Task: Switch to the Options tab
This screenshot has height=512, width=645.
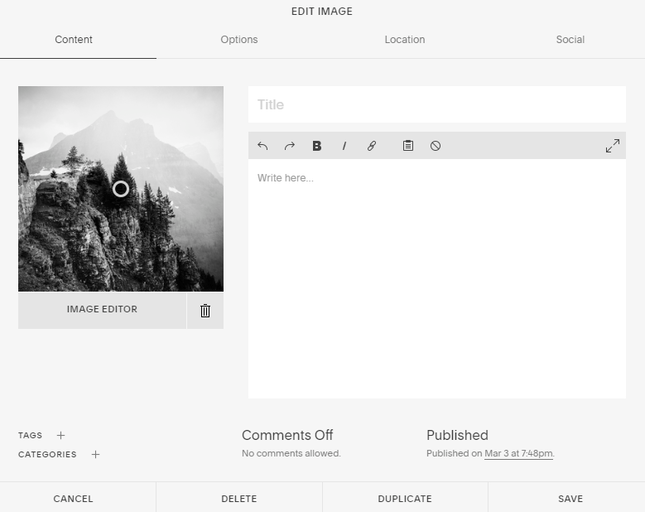Action: 239,40
